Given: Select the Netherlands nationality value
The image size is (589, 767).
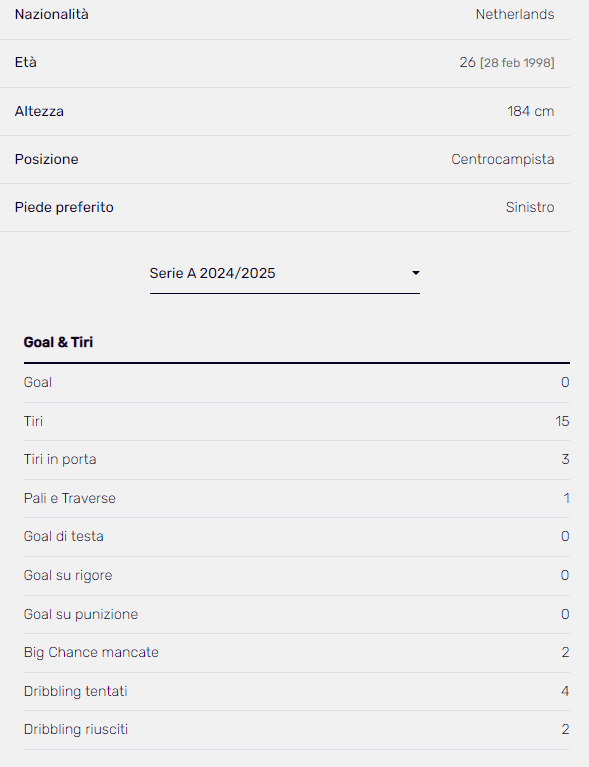Looking at the screenshot, I should coord(515,14).
